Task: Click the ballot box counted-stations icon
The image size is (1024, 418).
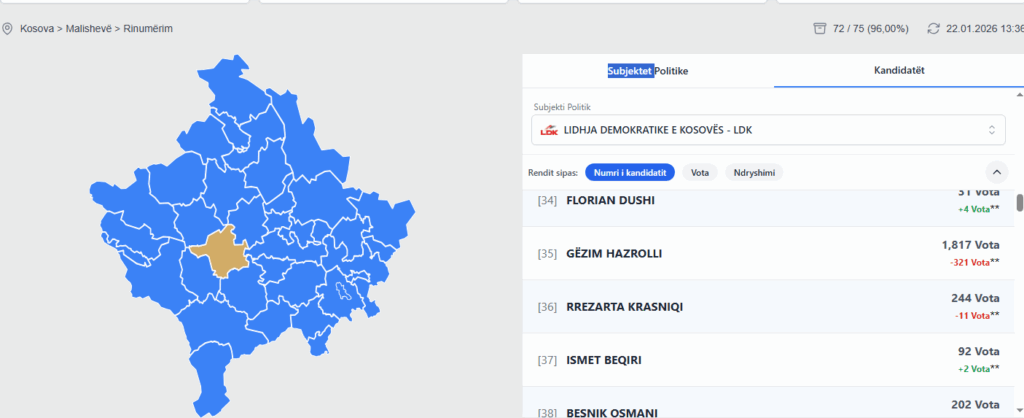Action: [820, 29]
